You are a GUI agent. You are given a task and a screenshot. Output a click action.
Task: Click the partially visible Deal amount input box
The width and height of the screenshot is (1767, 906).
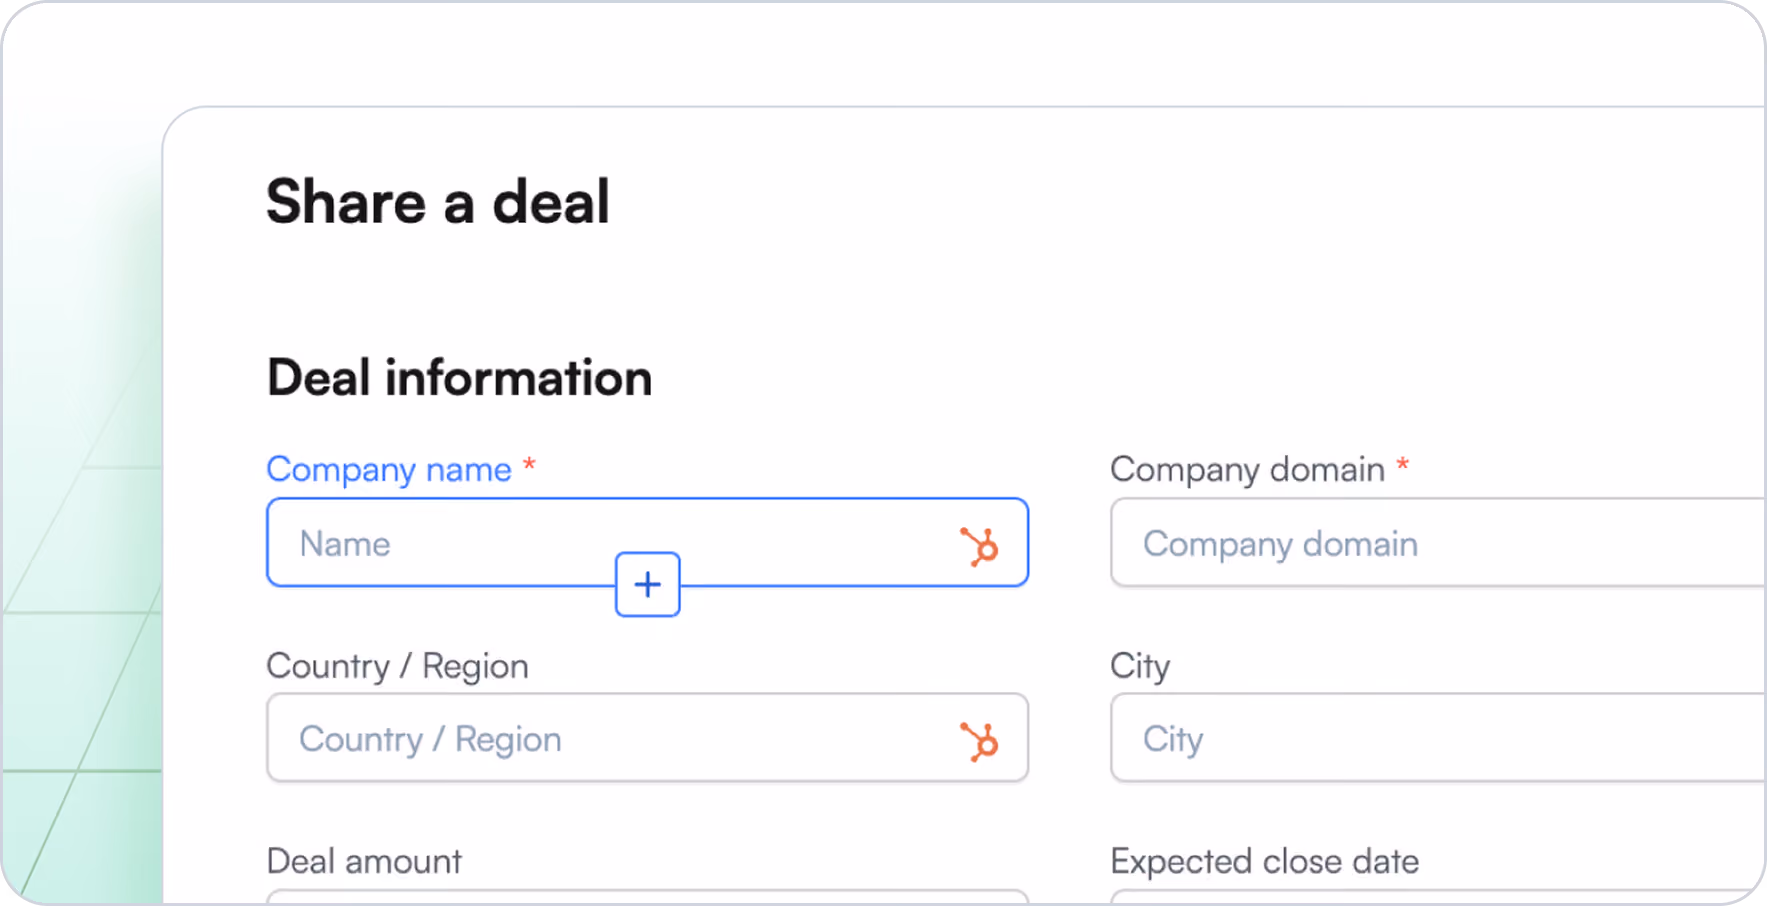click(647, 897)
